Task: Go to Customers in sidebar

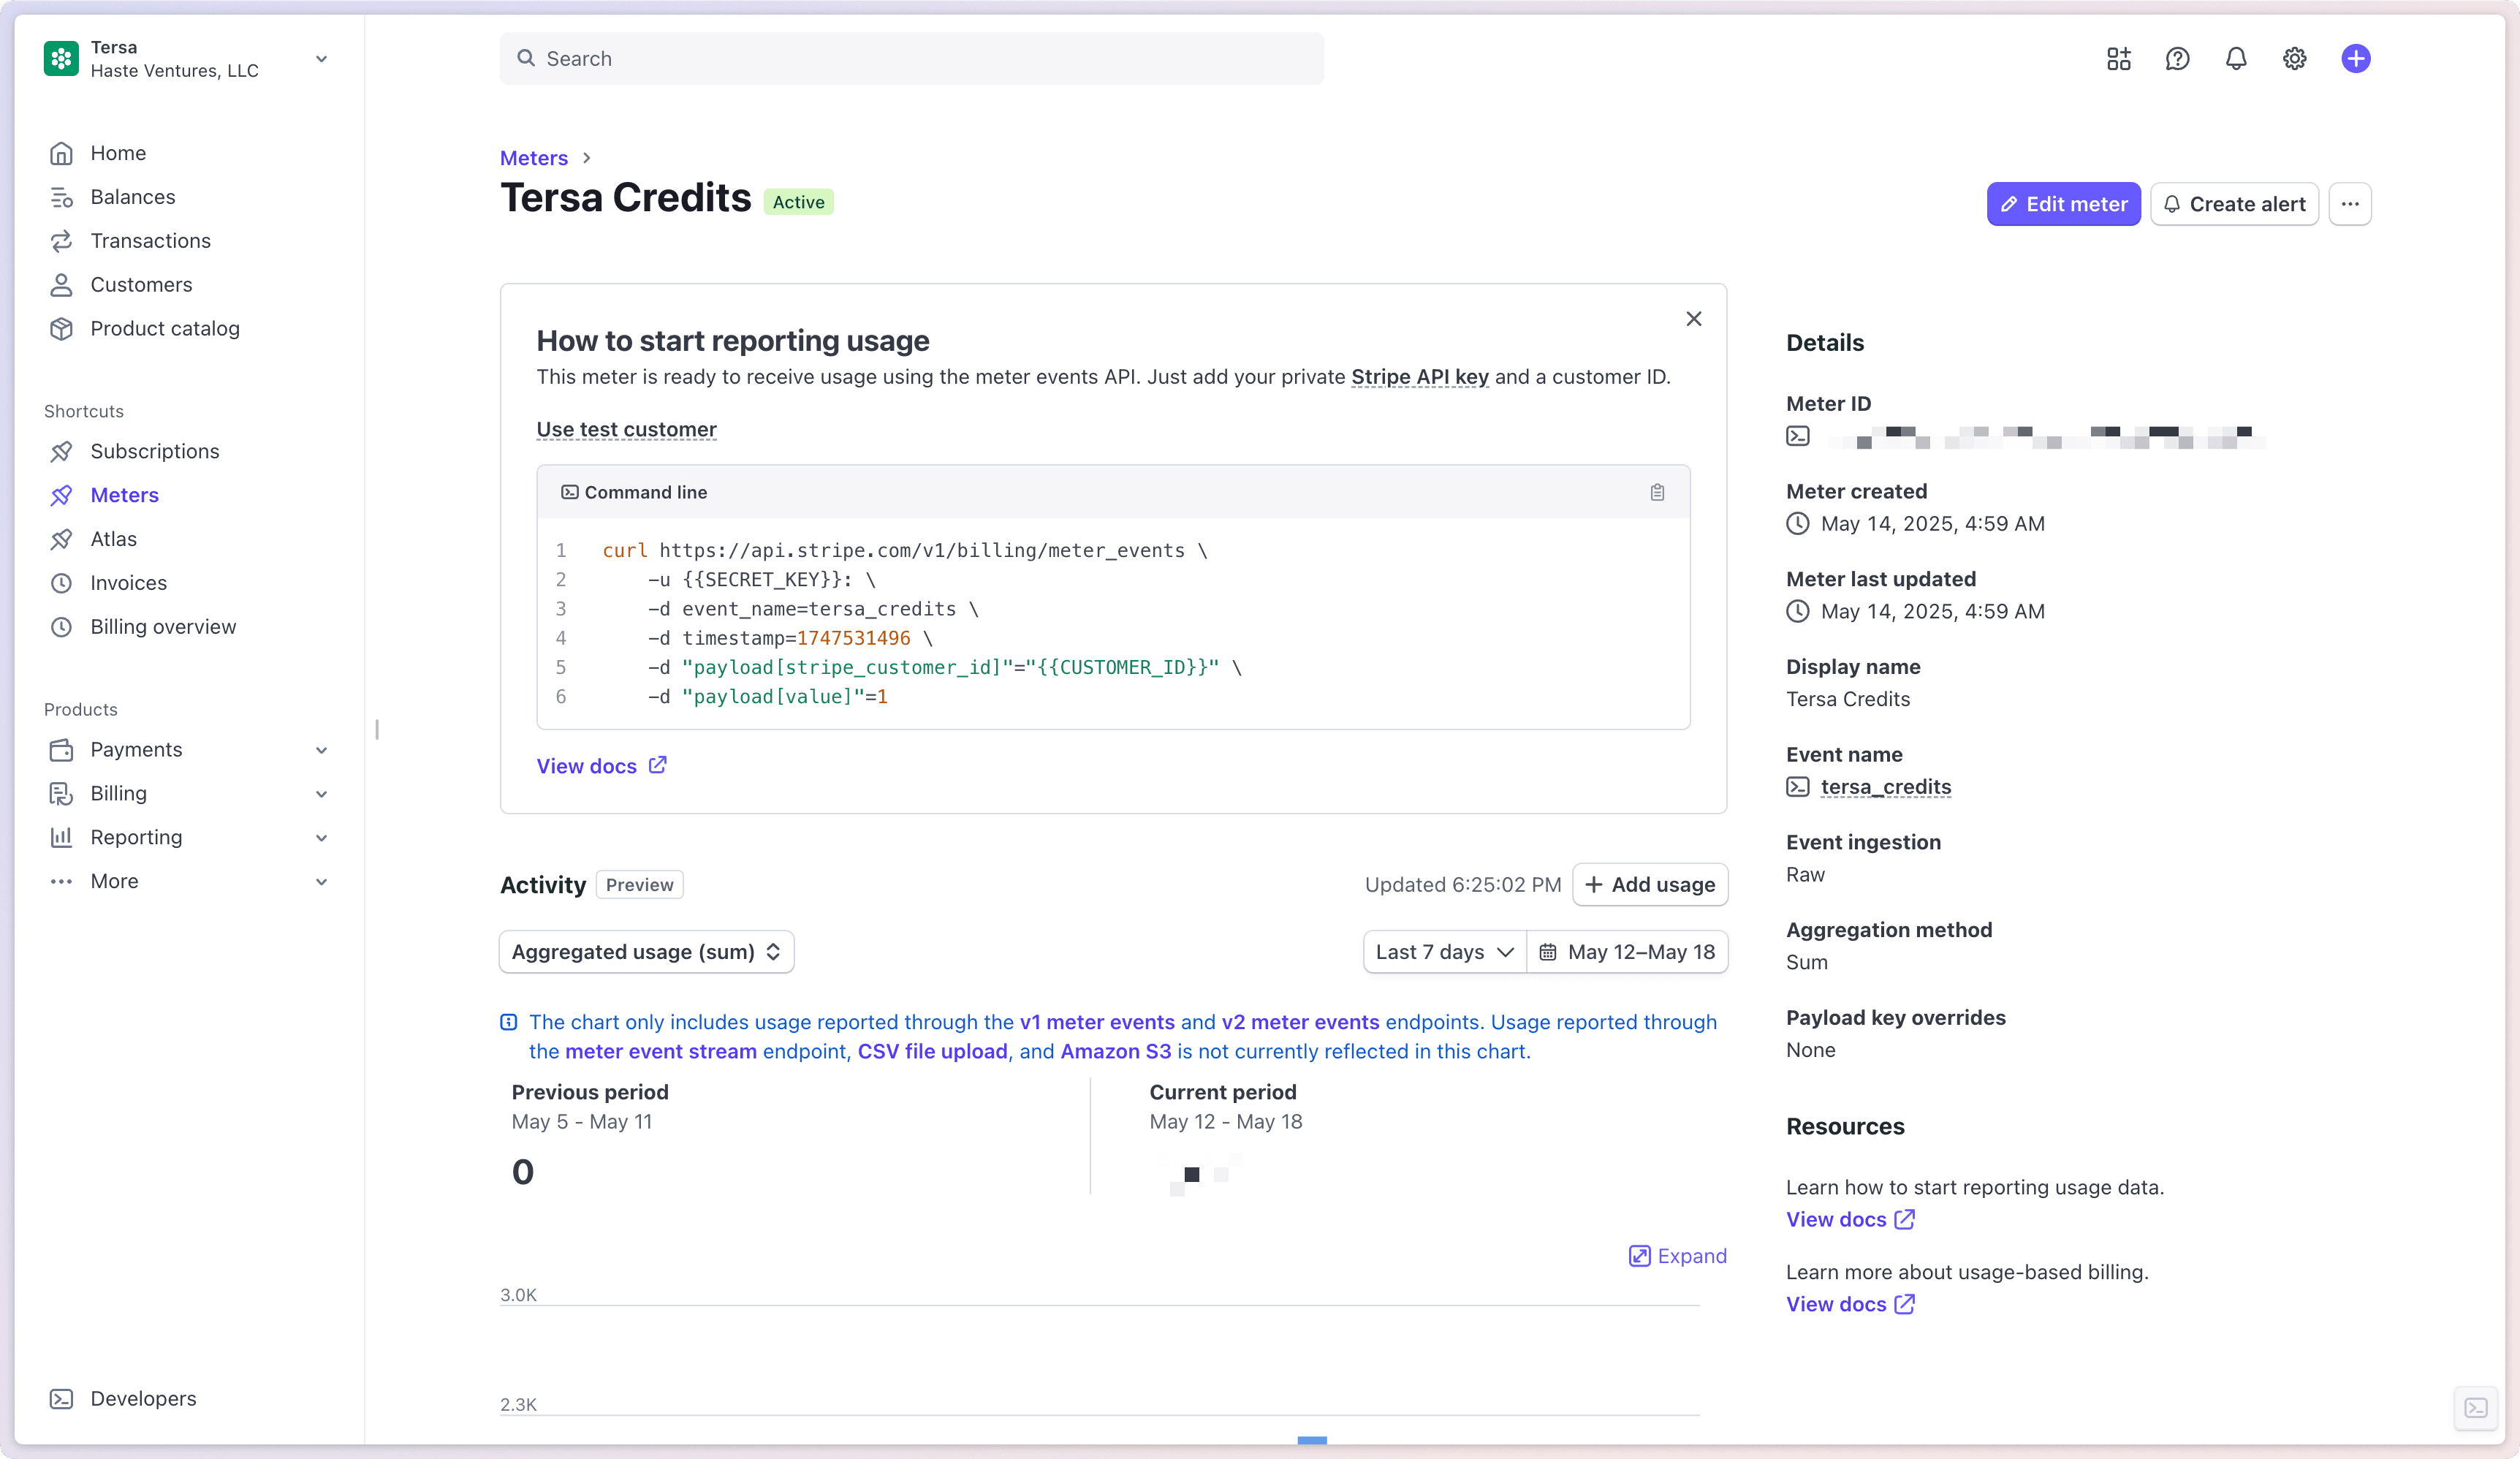Action: [141, 285]
